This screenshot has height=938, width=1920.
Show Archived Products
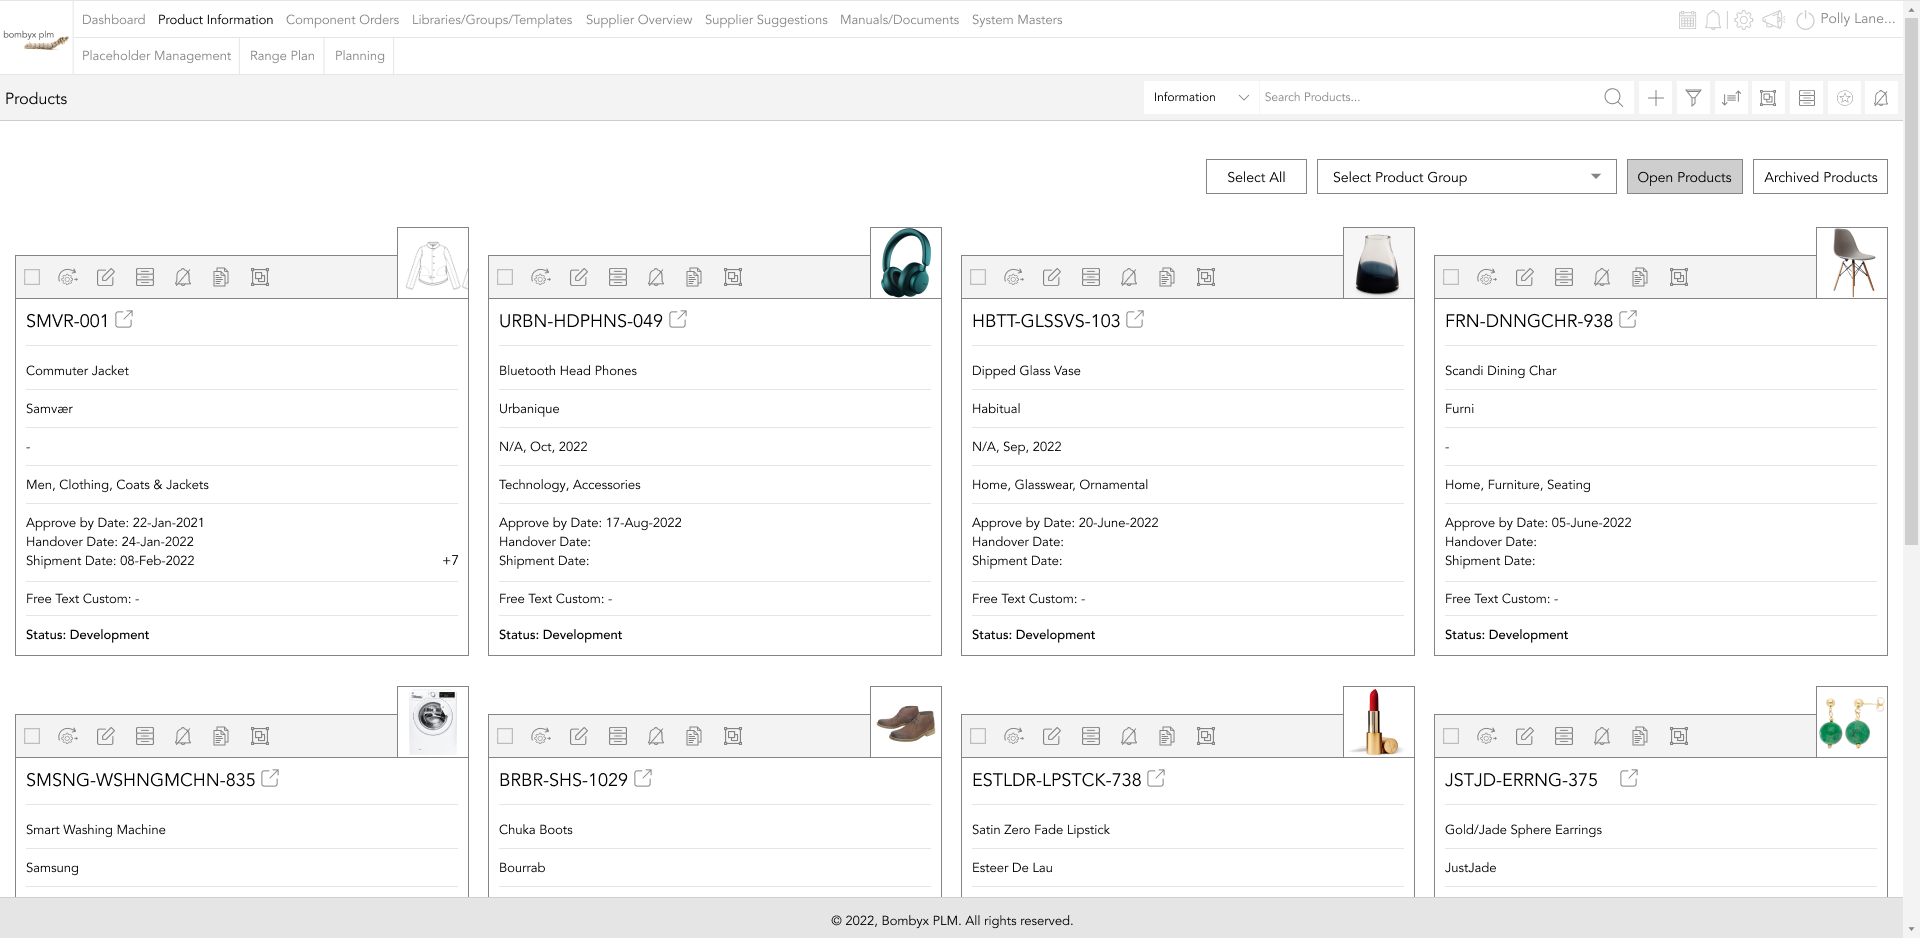1820,177
